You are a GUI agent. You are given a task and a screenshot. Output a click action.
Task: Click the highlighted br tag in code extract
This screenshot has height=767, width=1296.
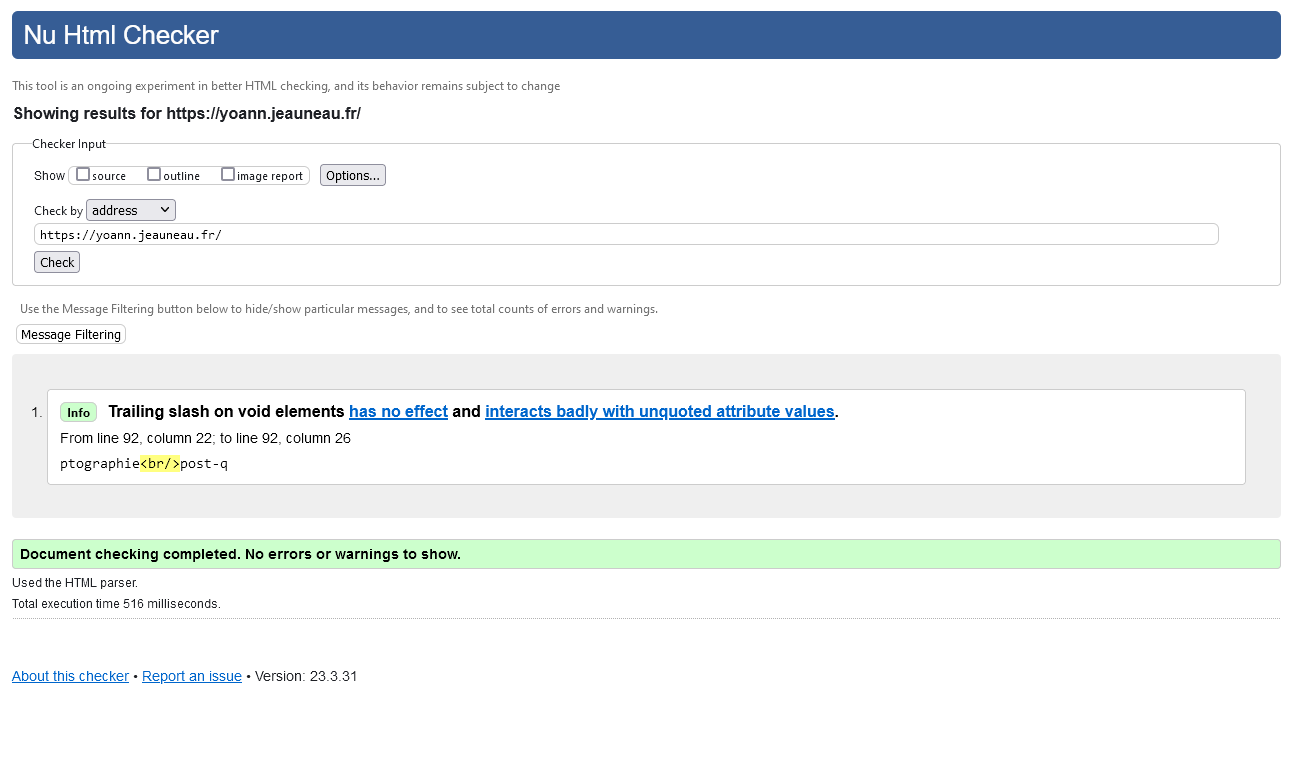(160, 464)
